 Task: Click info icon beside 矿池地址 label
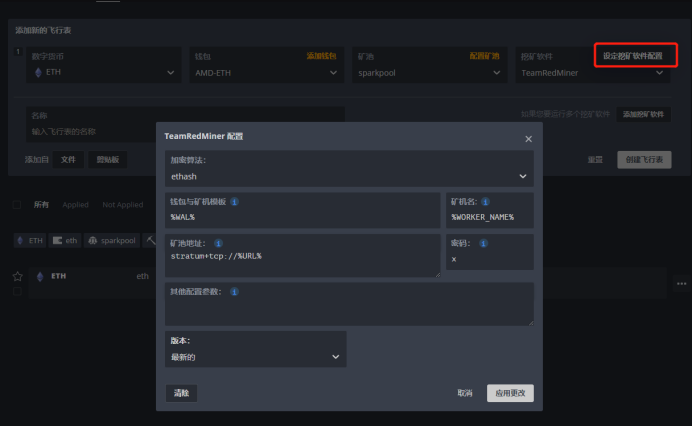pyautogui.click(x=218, y=242)
